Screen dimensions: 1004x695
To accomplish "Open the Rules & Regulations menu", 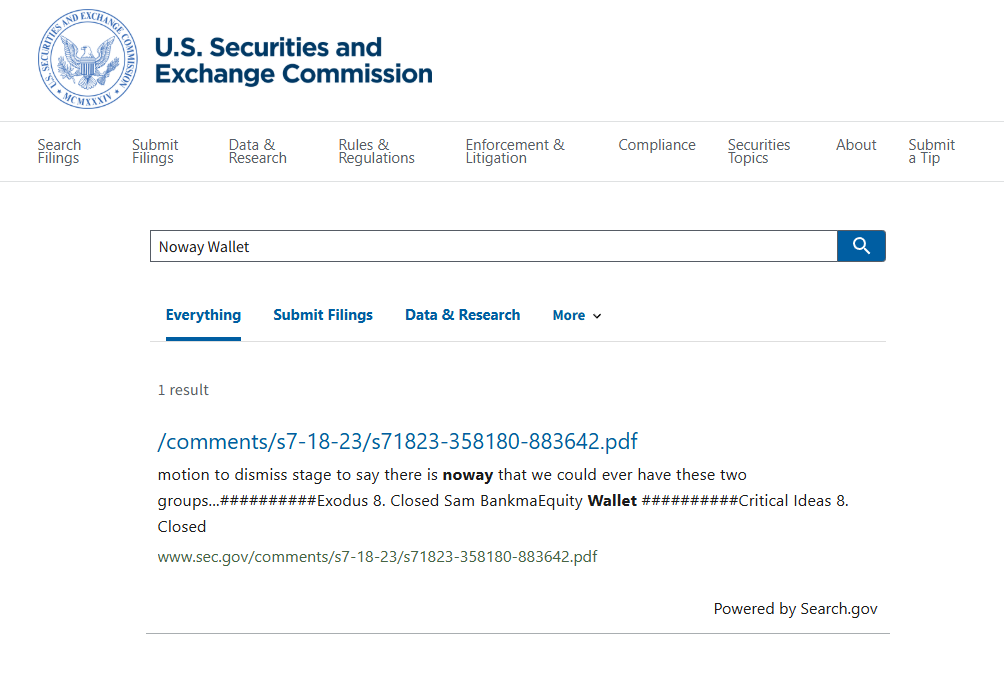I will (376, 151).
